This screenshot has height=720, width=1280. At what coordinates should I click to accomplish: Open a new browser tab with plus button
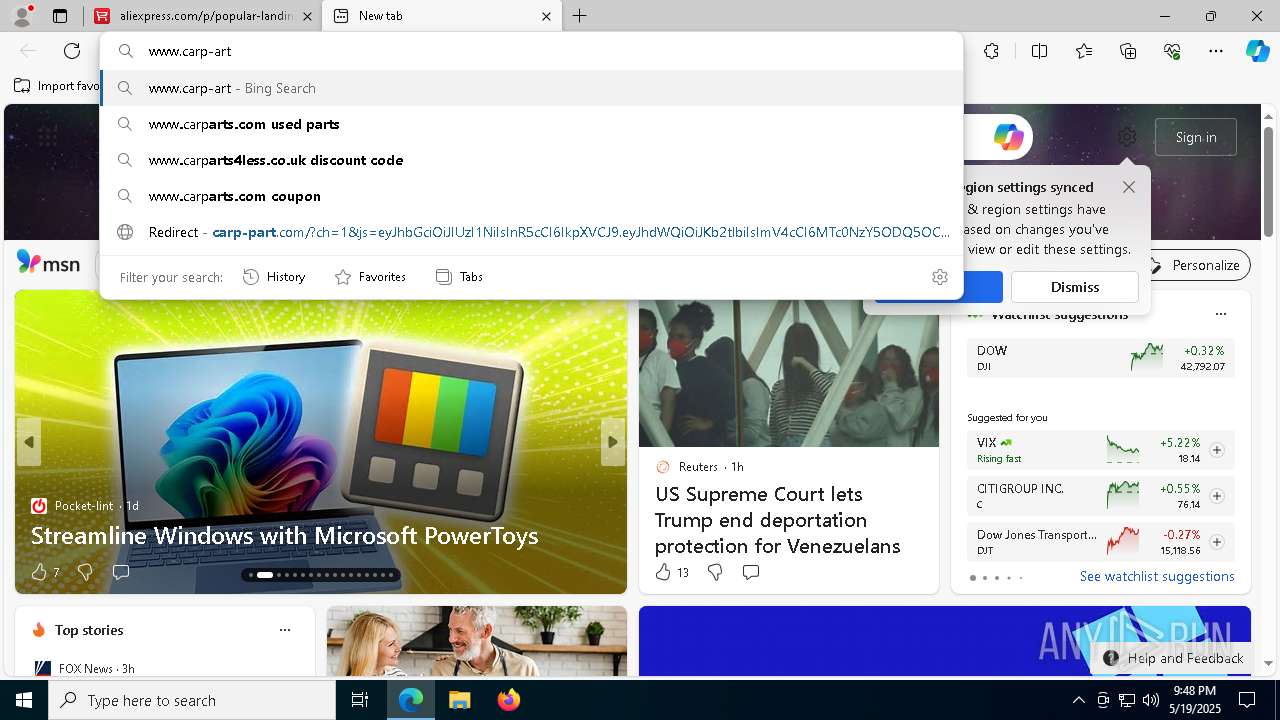580,16
